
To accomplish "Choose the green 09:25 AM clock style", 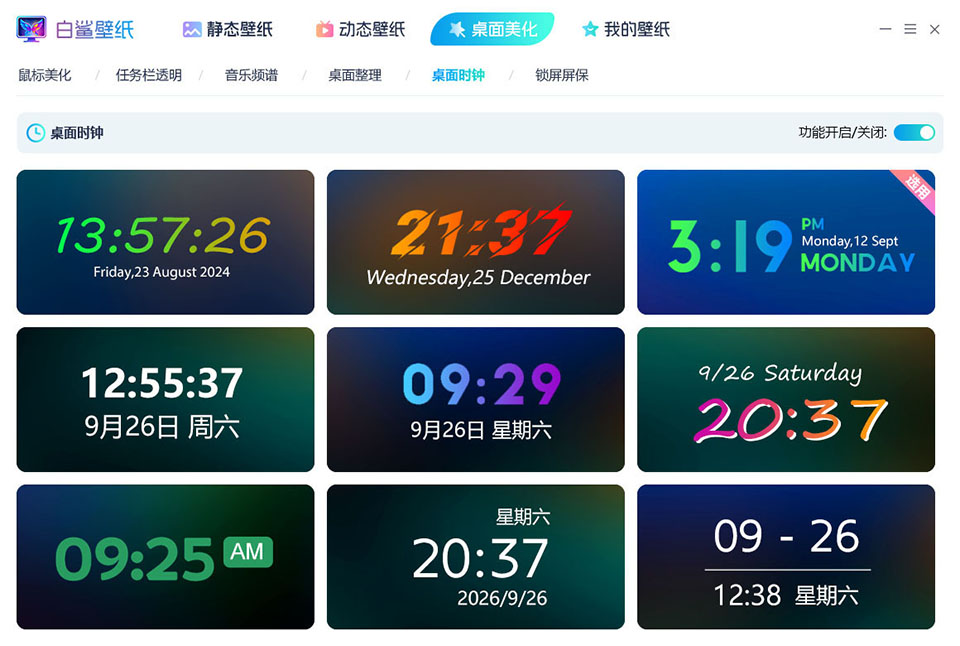I will [x=165, y=557].
